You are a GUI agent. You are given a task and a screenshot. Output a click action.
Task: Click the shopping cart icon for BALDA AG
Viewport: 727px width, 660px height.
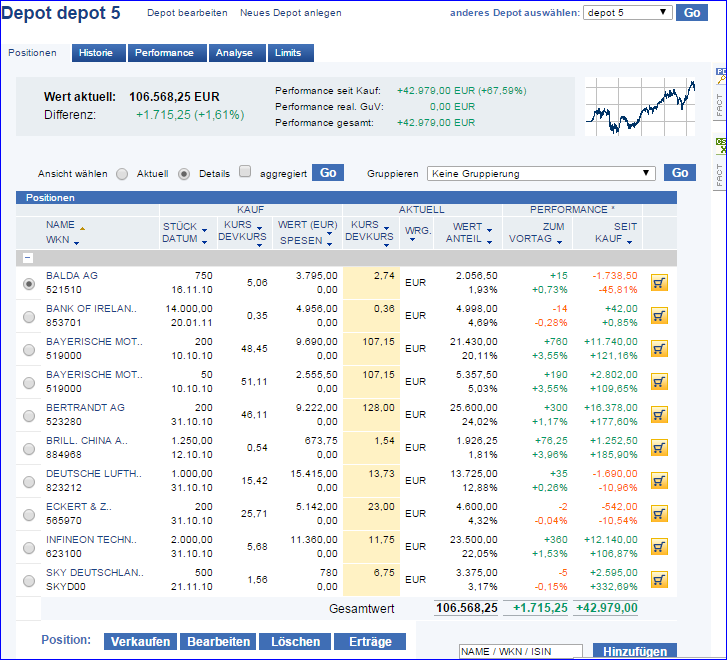pyautogui.click(x=659, y=283)
